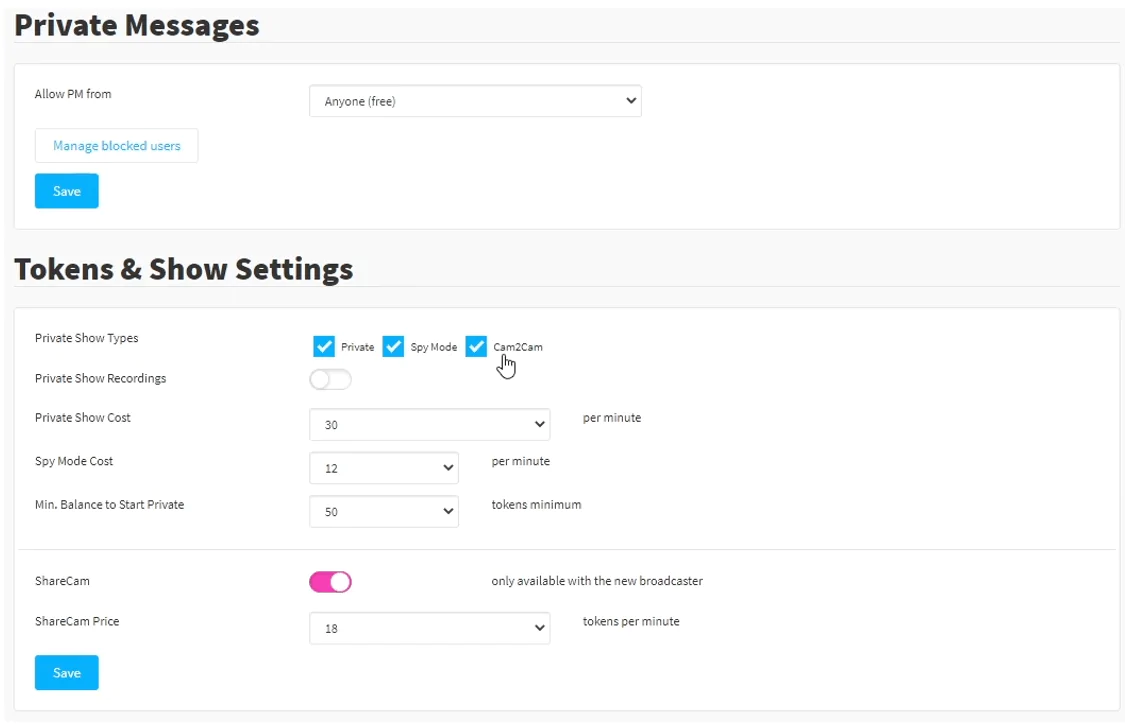Click the Tokens & Show Settings heading

[184, 269]
